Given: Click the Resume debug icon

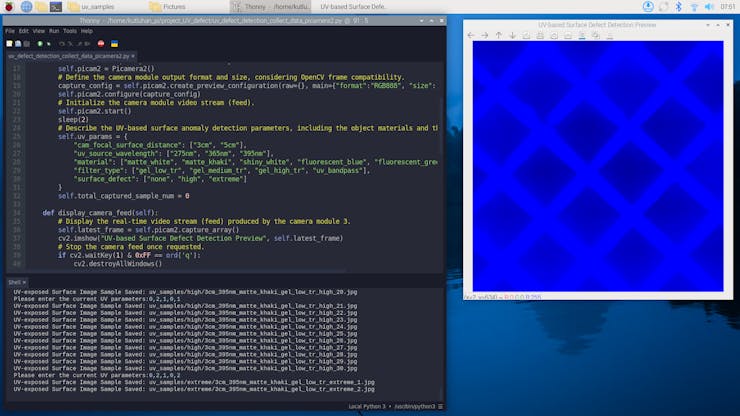Looking at the screenshot, I should pos(87,43).
